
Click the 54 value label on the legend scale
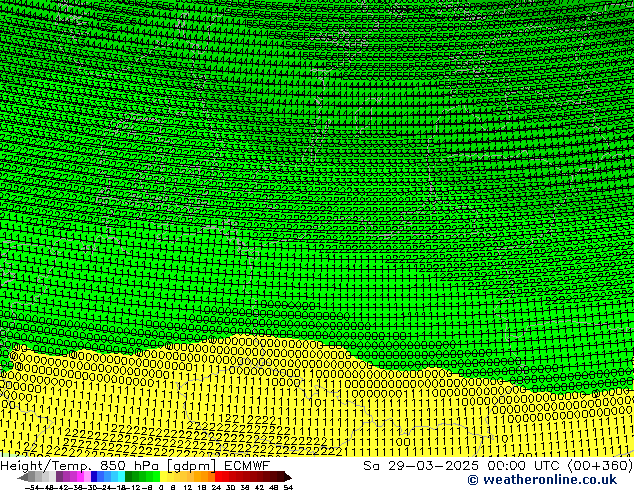[287, 487]
